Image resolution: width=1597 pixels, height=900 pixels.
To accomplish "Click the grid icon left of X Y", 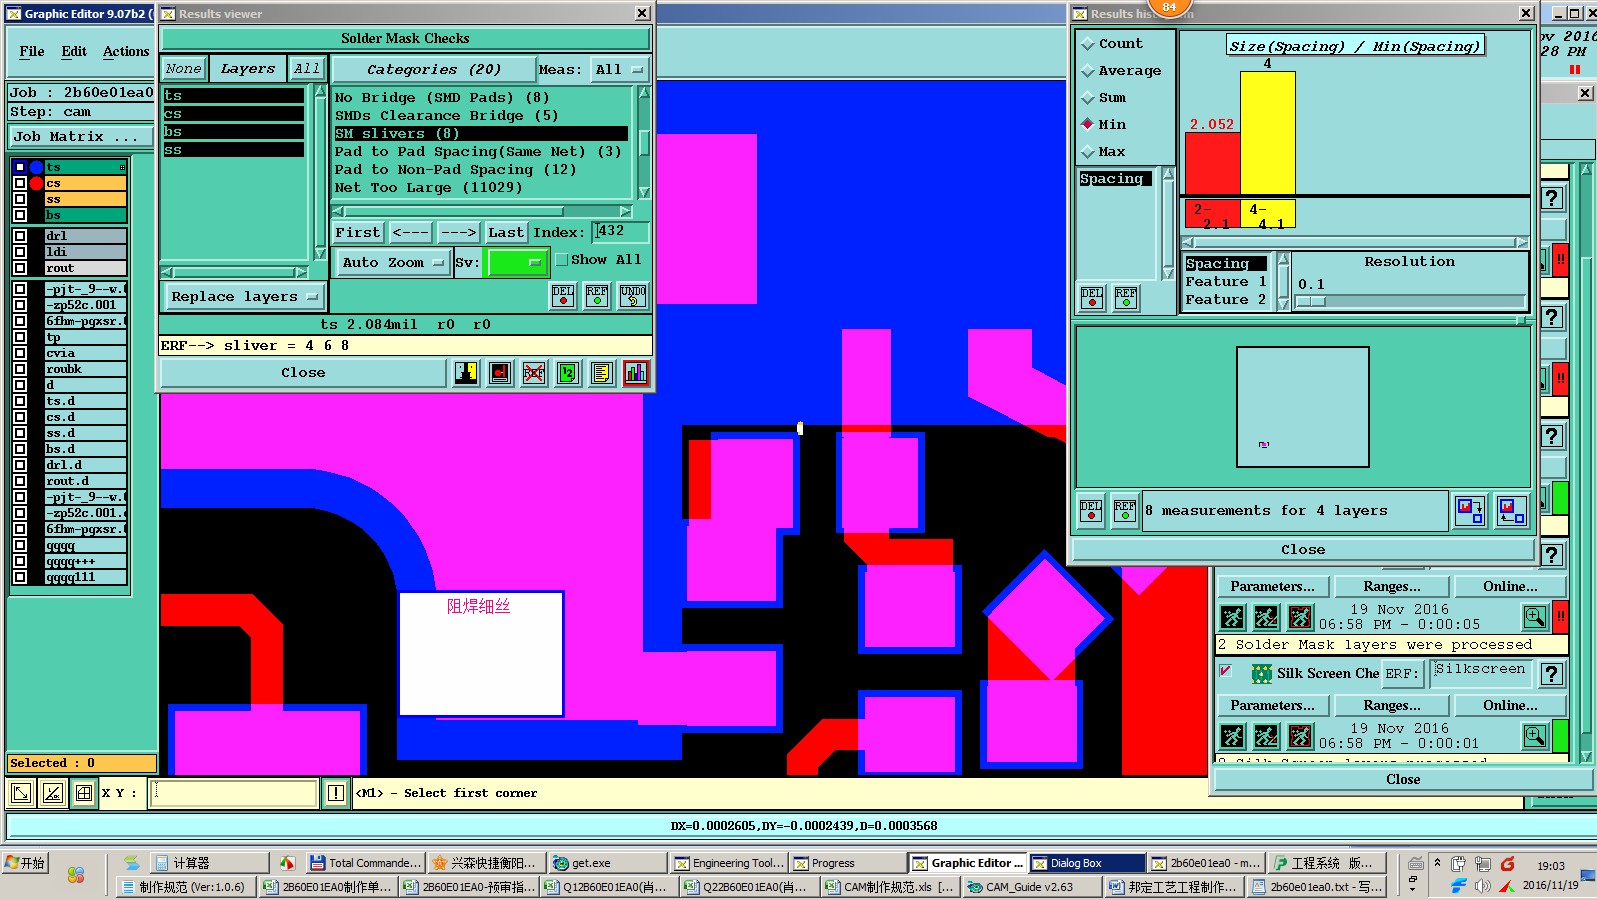I will coord(84,793).
